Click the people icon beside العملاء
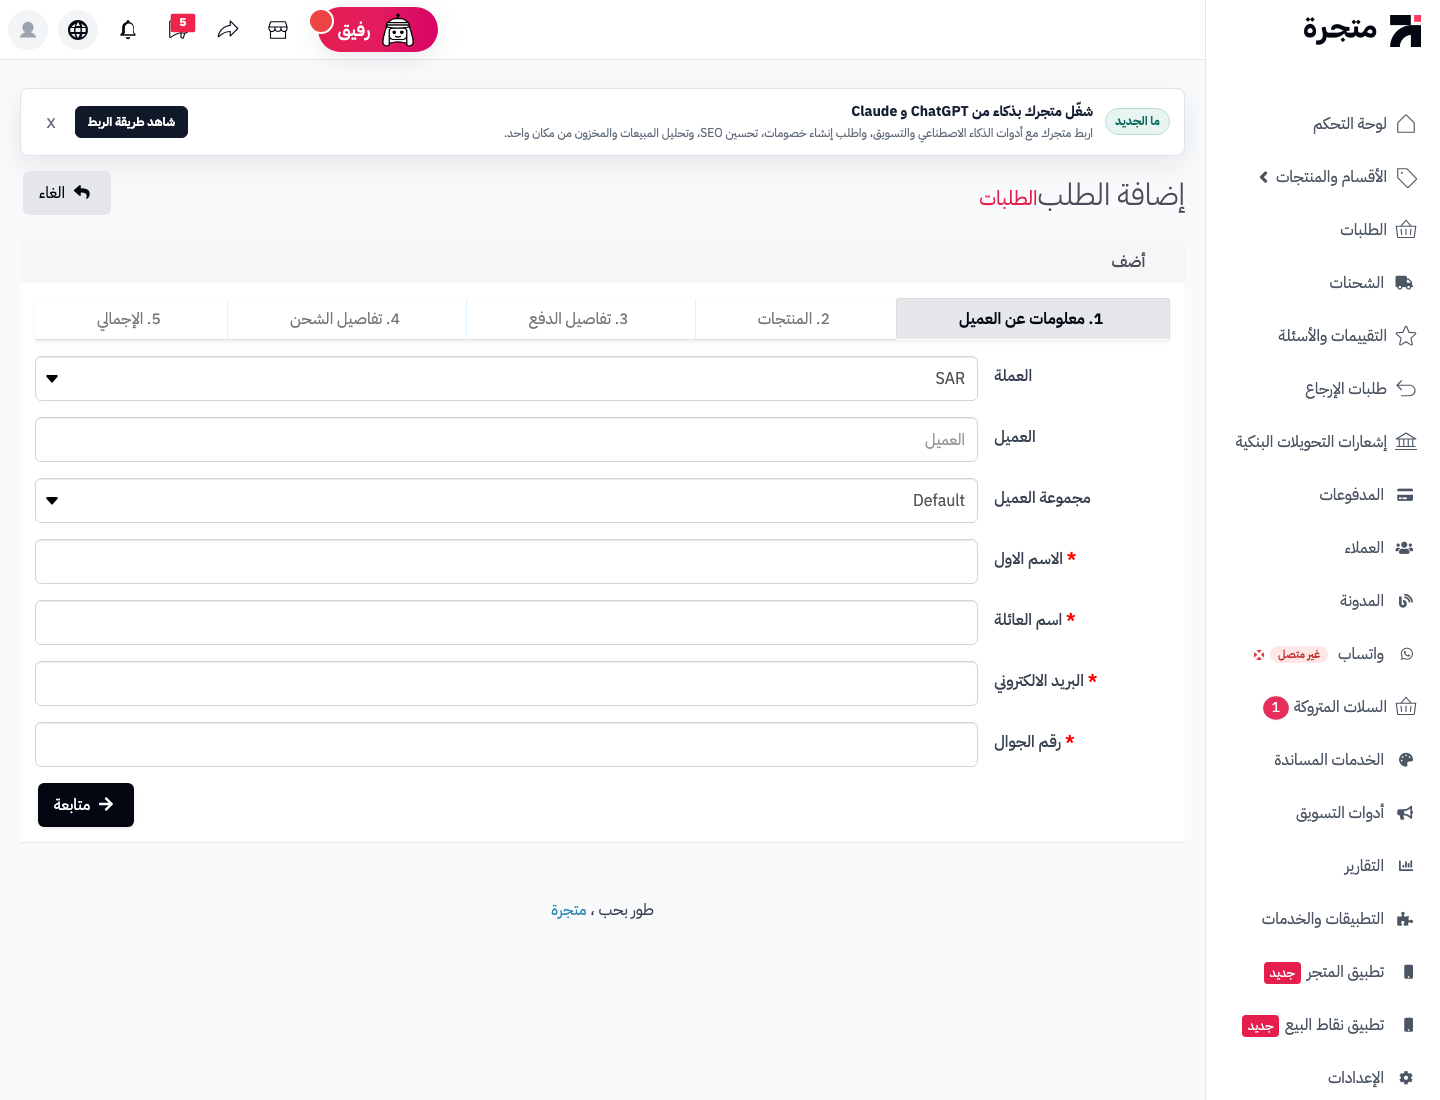 [x=1405, y=548]
